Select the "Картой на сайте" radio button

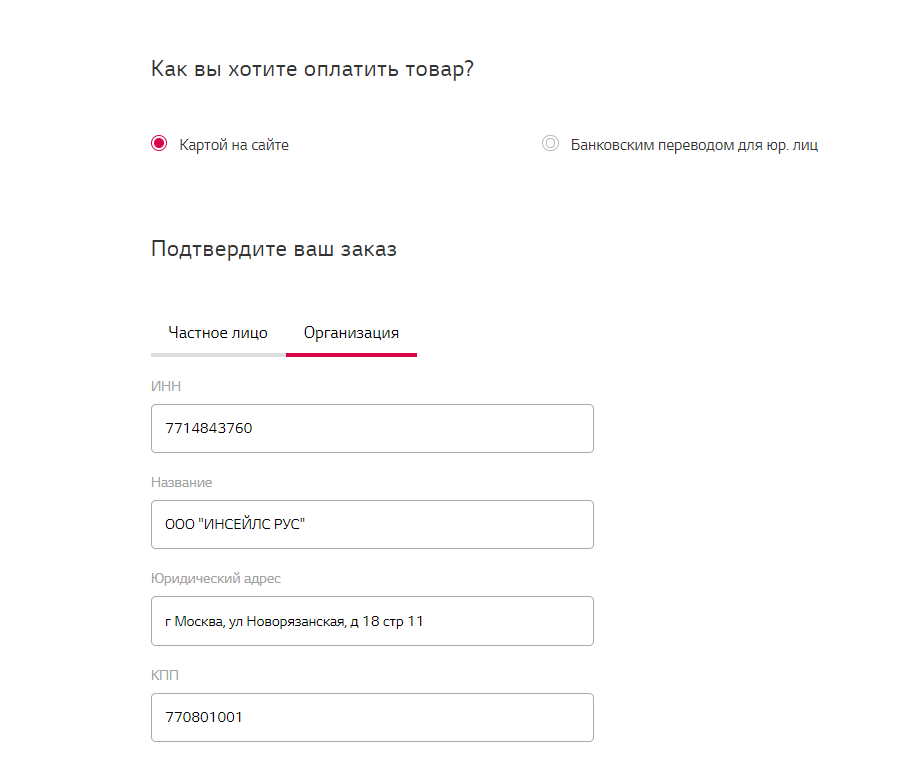159,144
